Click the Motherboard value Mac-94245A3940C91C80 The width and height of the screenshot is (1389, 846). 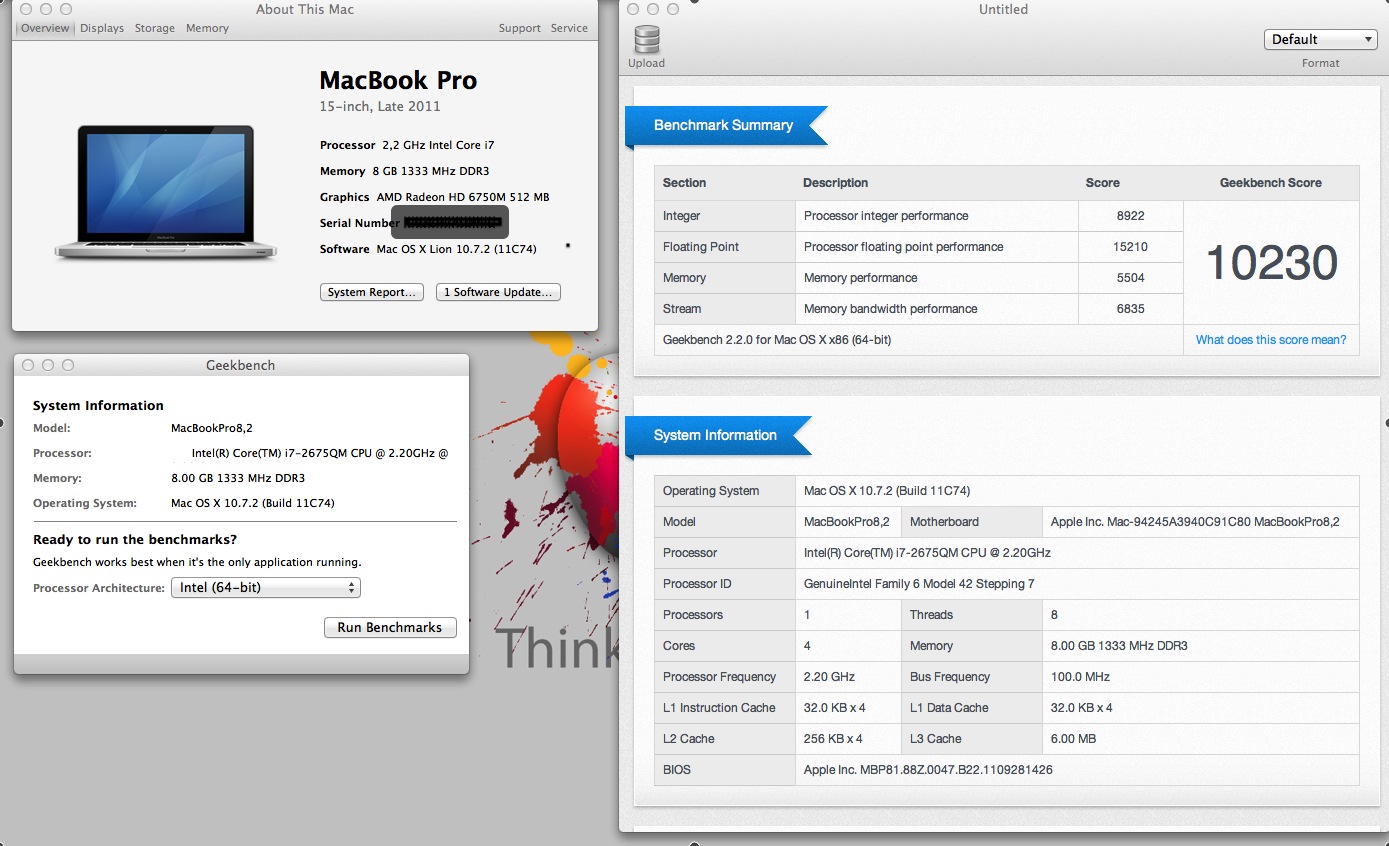[x=1195, y=522]
